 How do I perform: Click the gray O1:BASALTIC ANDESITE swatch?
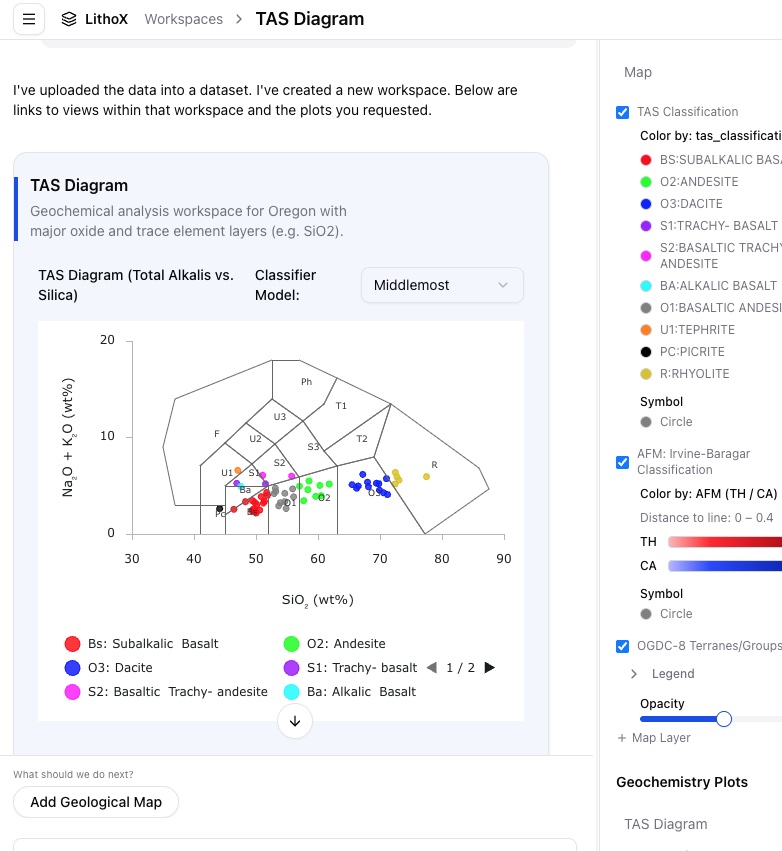pyautogui.click(x=646, y=308)
